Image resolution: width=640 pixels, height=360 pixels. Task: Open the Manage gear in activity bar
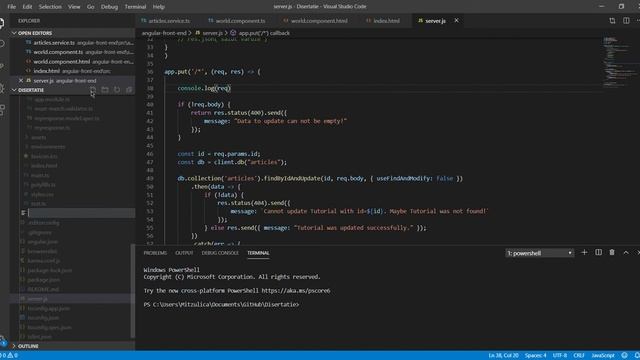point(2,340)
